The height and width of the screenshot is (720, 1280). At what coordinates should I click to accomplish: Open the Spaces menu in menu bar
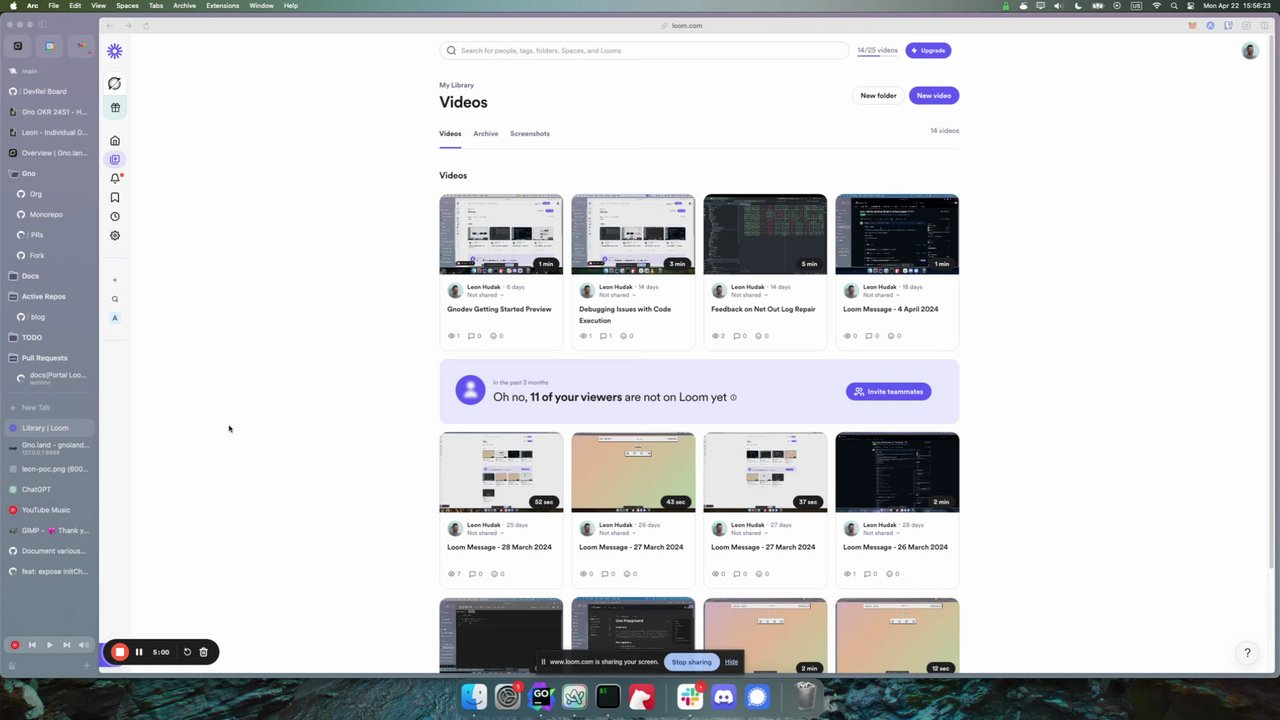tap(127, 6)
